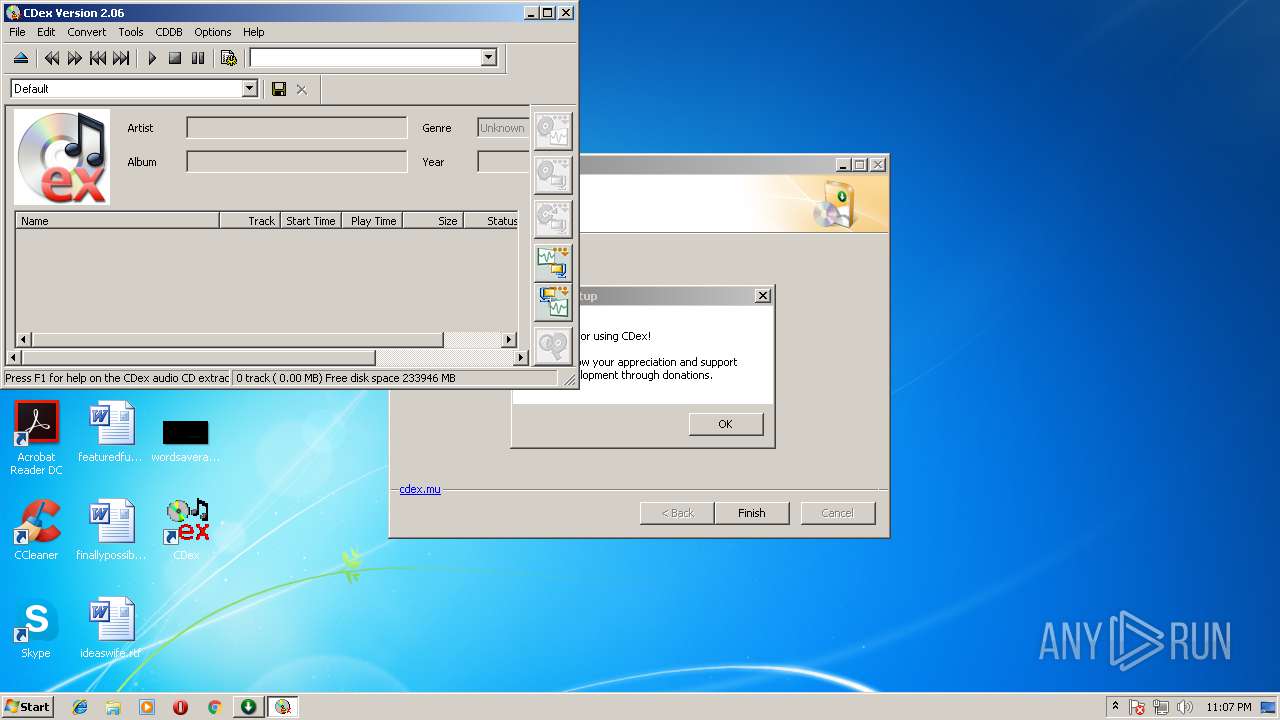Screen dimensions: 1280x720
Task: Sort by the Status column header
Action: pos(492,221)
